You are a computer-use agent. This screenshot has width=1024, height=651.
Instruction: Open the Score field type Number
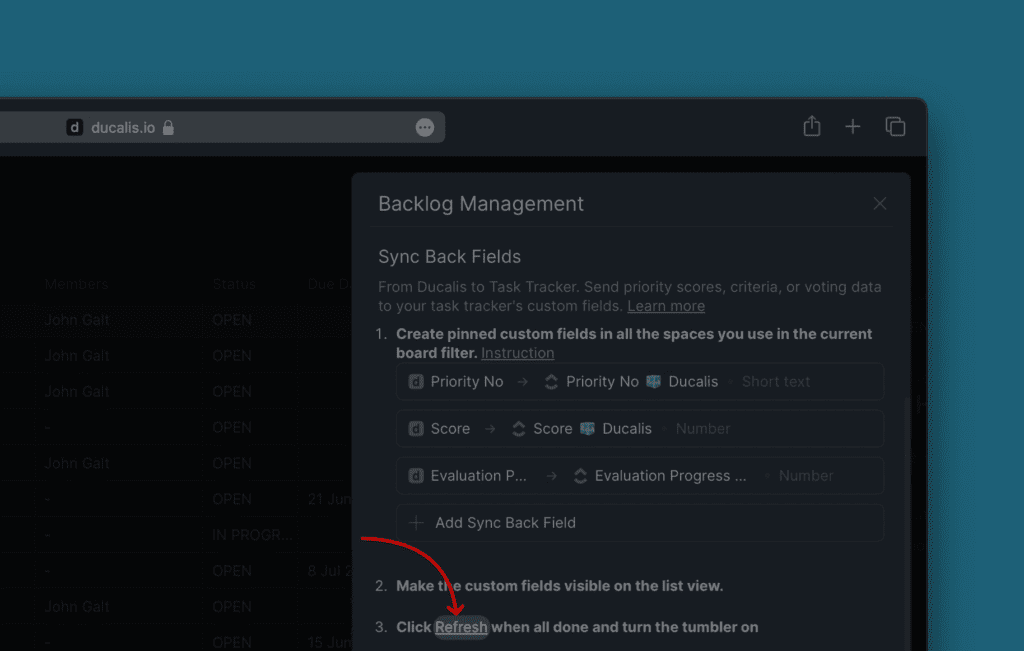[x=703, y=429]
